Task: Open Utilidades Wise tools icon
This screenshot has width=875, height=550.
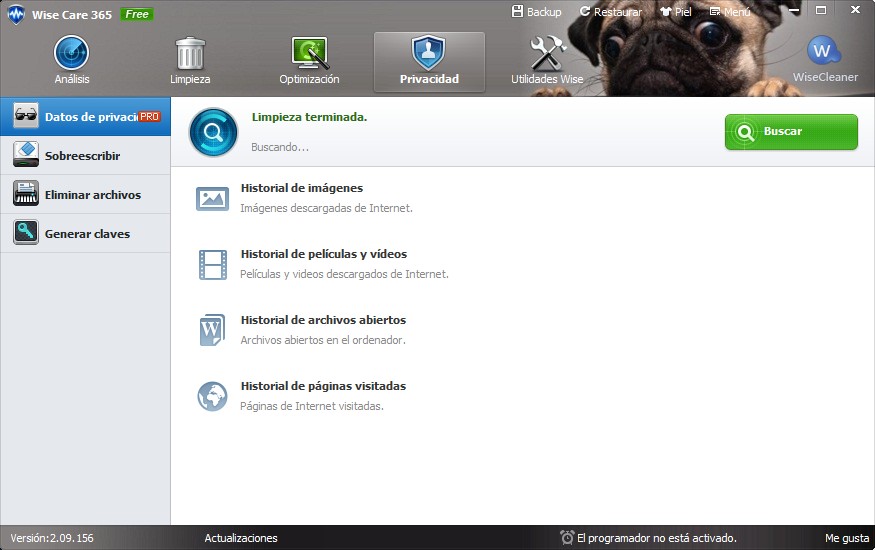Action: [547, 53]
